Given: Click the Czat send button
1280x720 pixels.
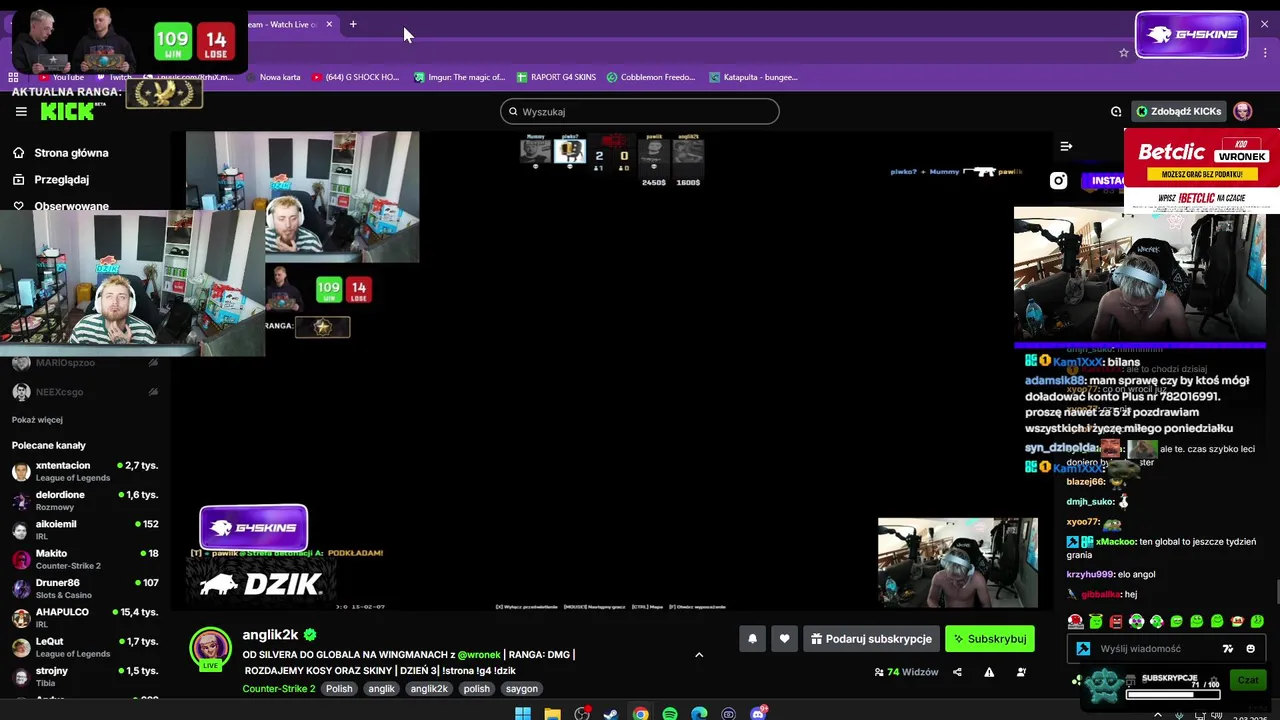Looking at the screenshot, I should click(1248, 680).
